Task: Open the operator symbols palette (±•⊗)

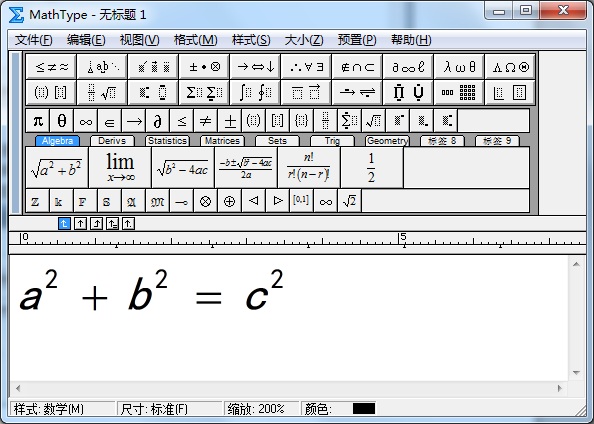Action: pyautogui.click(x=204, y=67)
